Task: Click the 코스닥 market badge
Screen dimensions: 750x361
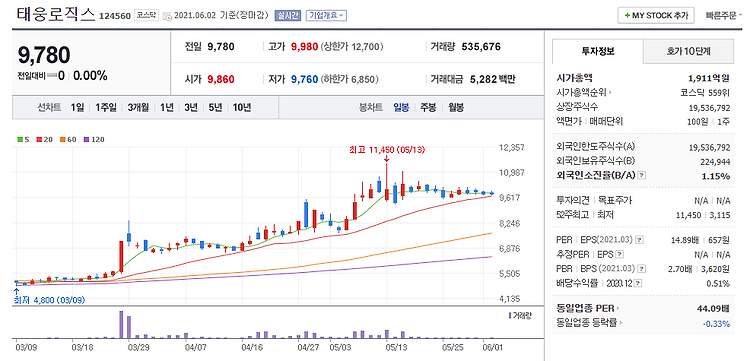Action: pos(146,15)
